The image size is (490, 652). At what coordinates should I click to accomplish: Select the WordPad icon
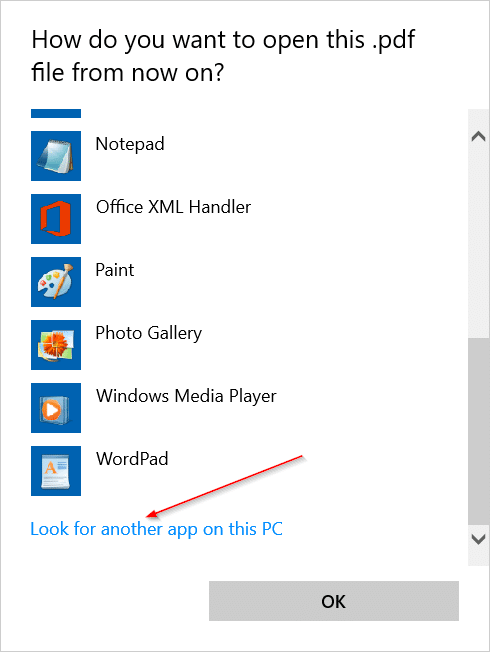[56, 471]
